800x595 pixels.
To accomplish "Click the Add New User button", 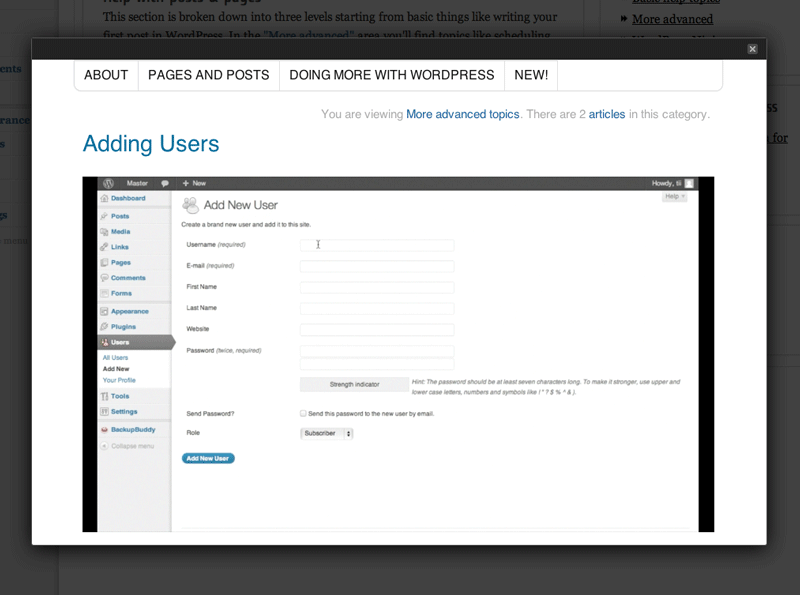I will (208, 458).
